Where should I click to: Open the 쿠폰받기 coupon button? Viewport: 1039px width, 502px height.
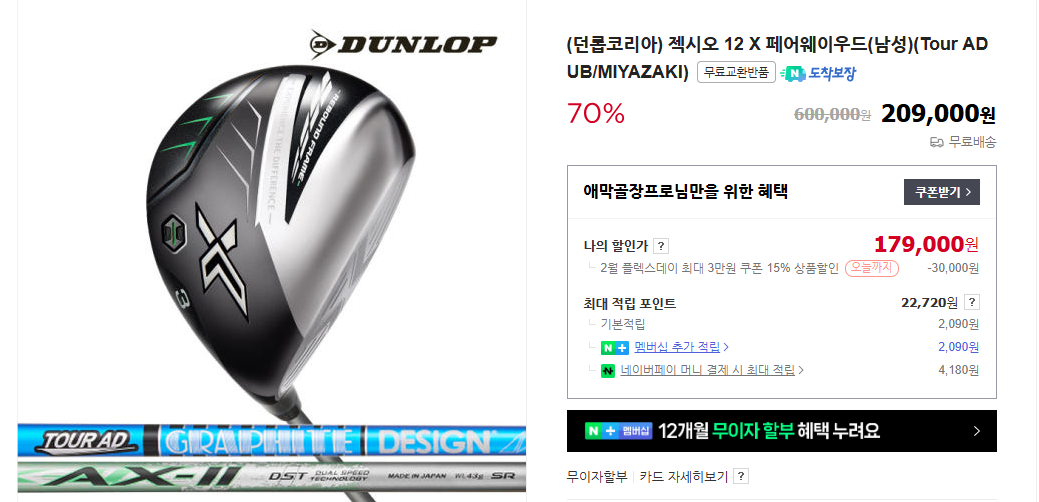pos(942,192)
